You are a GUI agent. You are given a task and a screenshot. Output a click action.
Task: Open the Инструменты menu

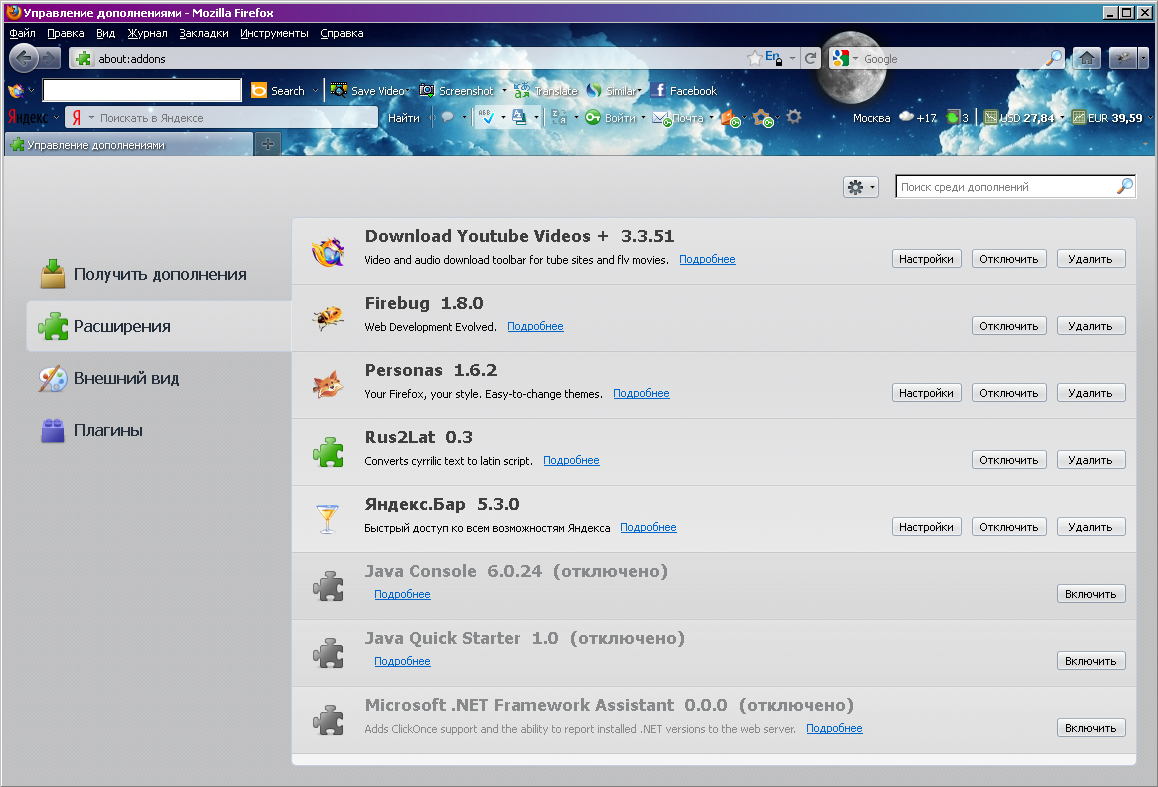274,33
